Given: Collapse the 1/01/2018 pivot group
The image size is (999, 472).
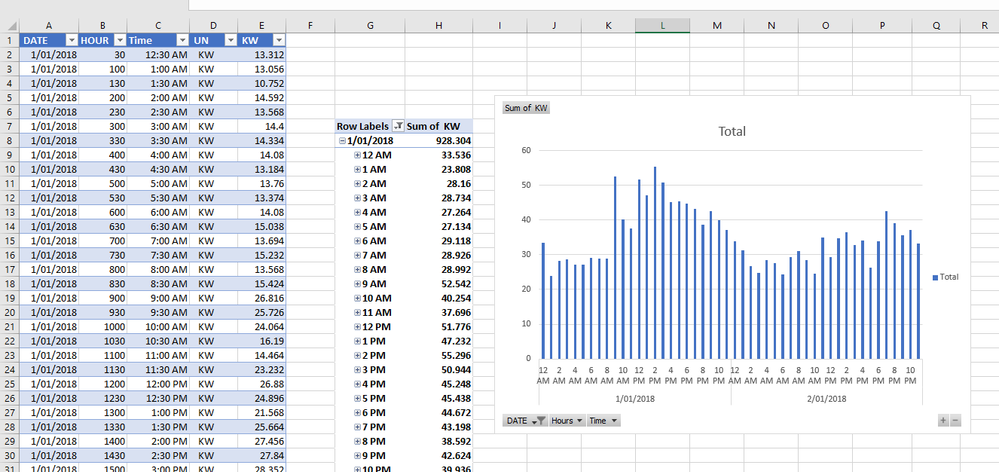Looking at the screenshot, I should (342, 141).
